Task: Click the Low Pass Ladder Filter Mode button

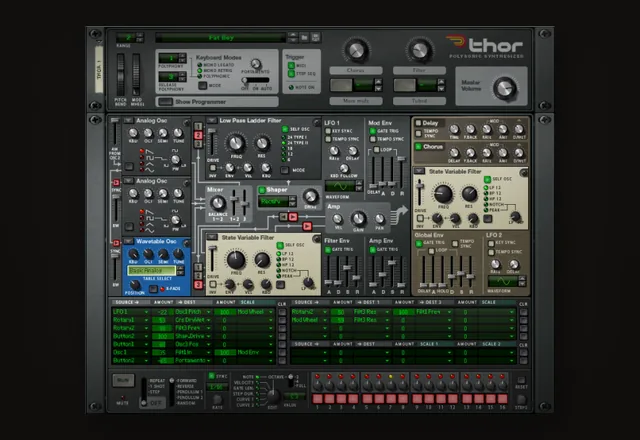Action: coord(284,170)
